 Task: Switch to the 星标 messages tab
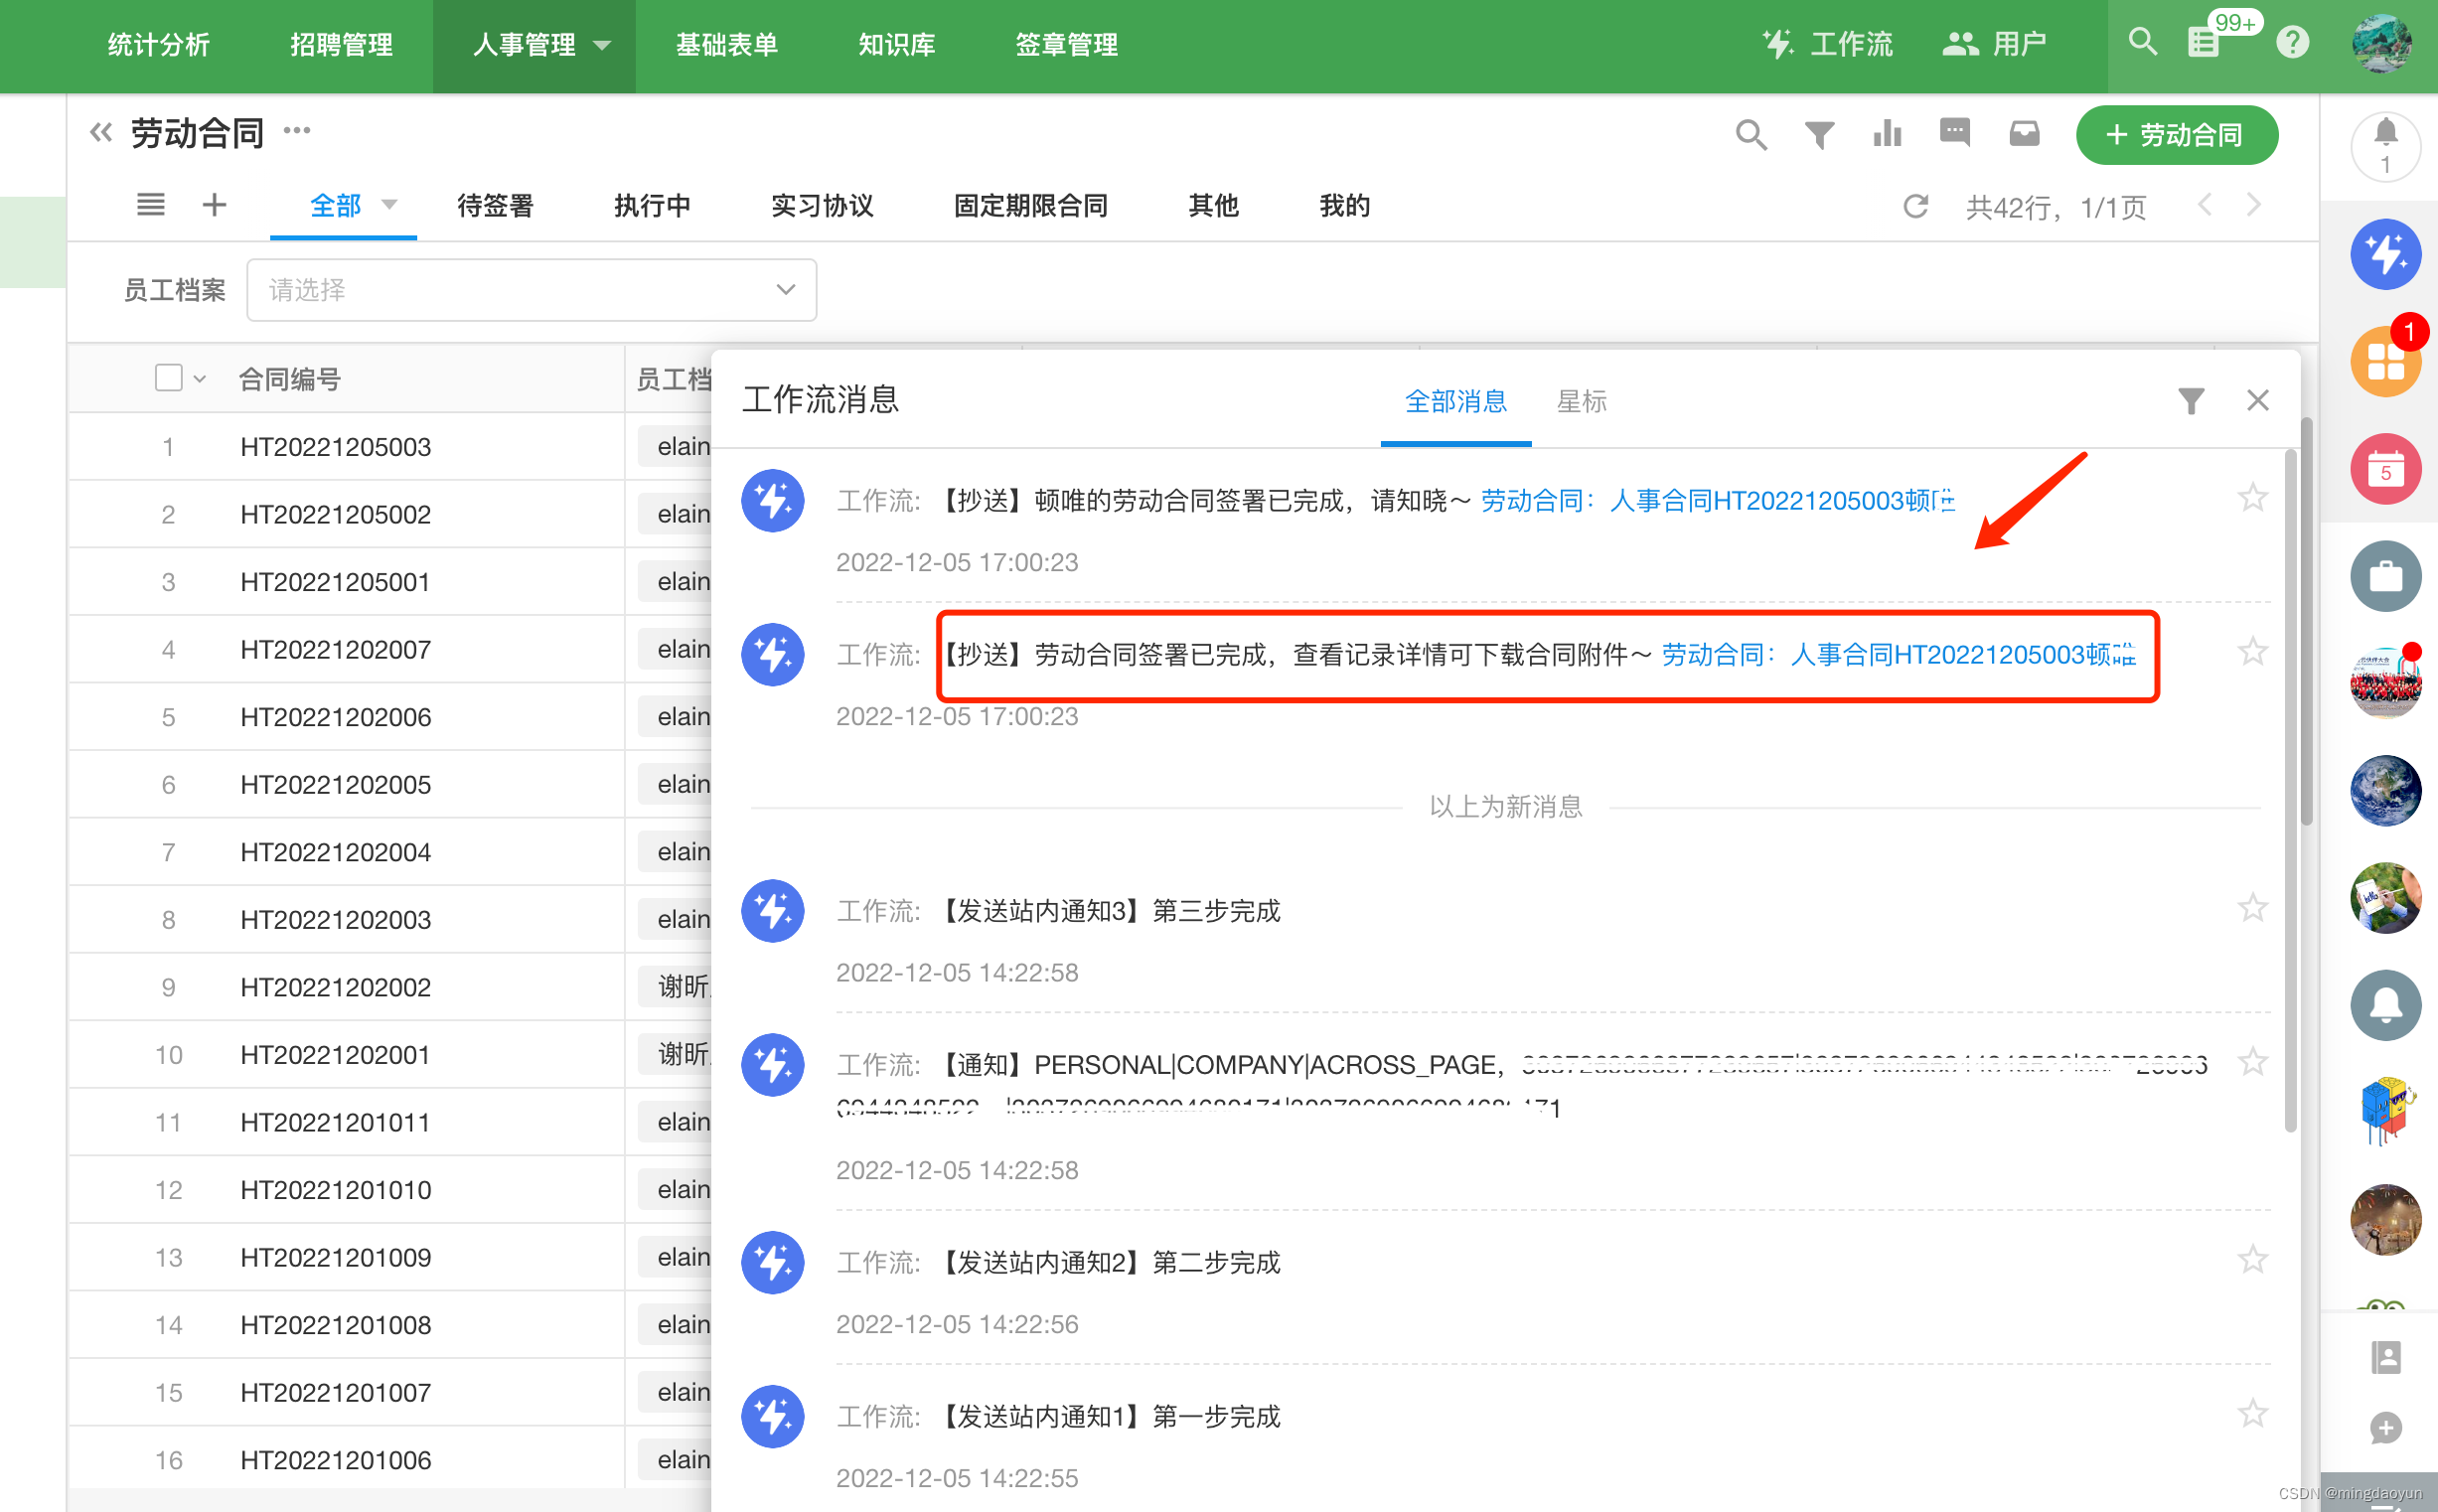coord(1581,401)
